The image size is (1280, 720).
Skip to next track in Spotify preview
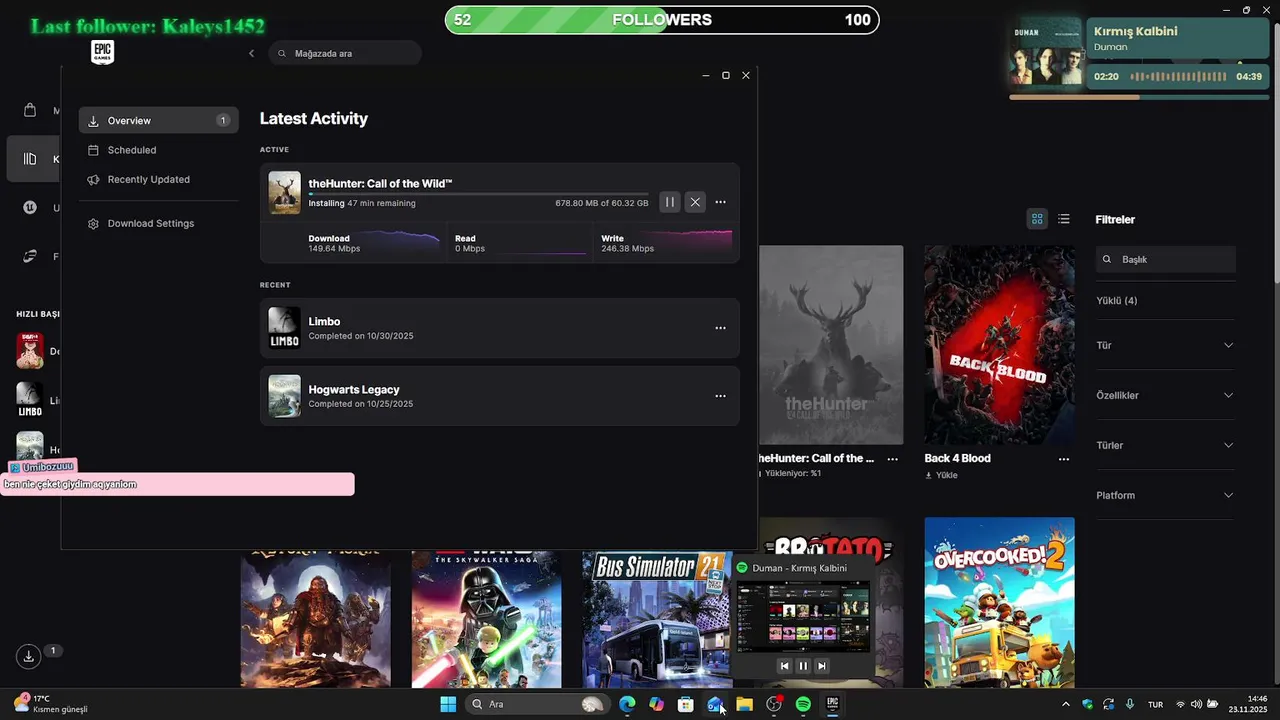[822, 666]
